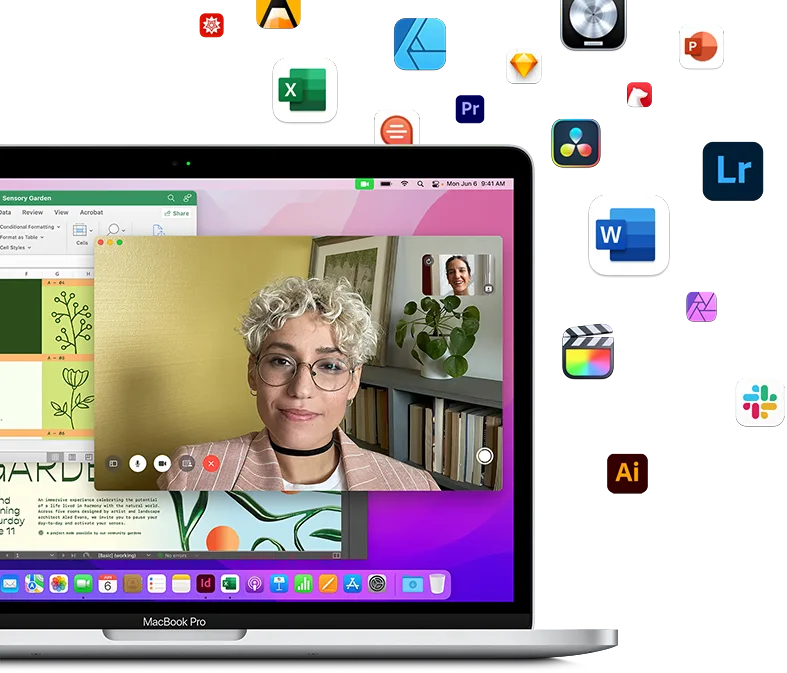Open Calendar from the Dock
Image resolution: width=787 pixels, height=673 pixels.
[107, 584]
